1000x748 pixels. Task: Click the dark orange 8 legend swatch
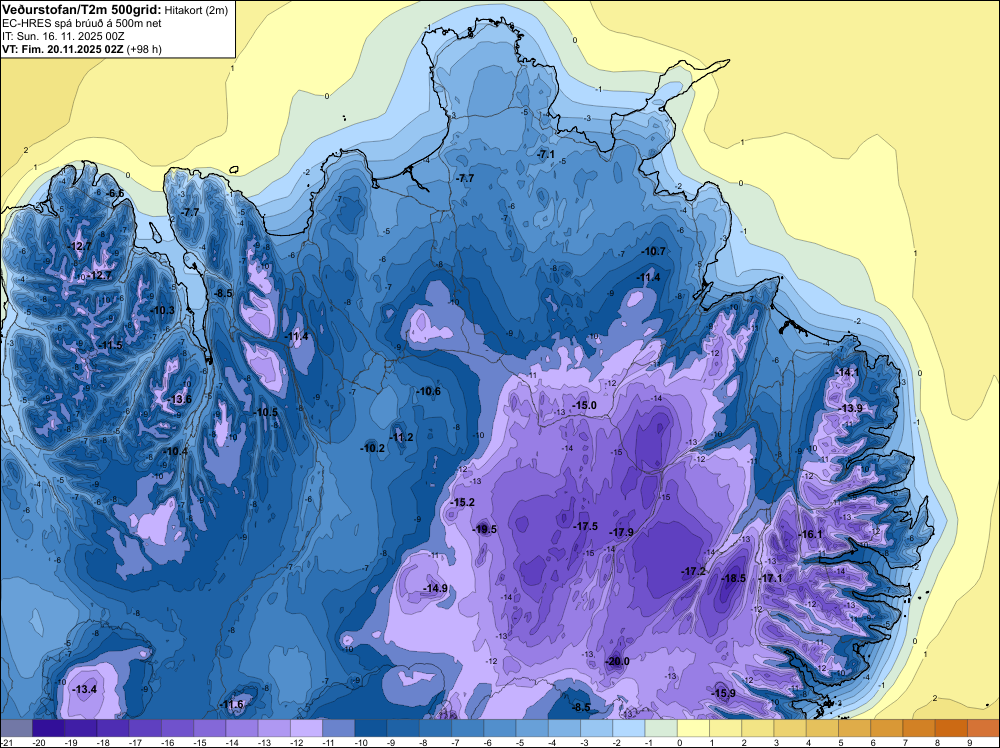coord(952,728)
